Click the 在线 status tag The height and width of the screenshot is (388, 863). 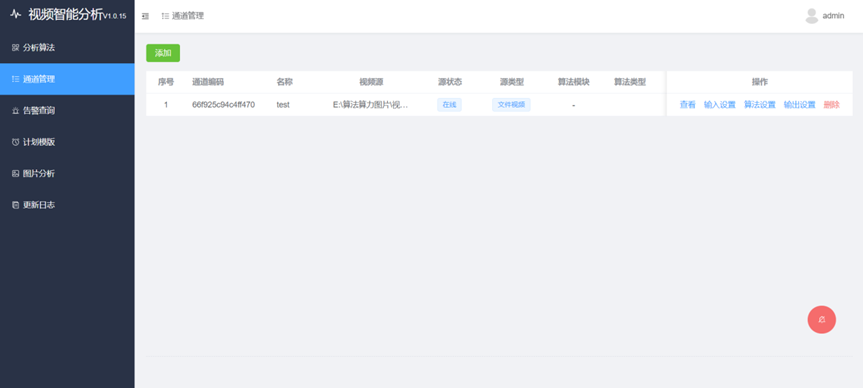coord(449,105)
